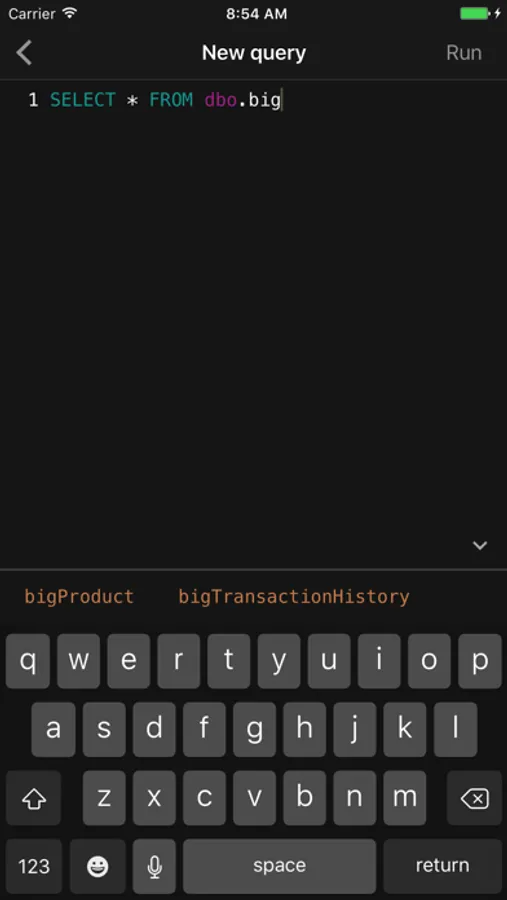This screenshot has height=900, width=507.
Task: Tap the letter g key
Action: tap(254, 730)
